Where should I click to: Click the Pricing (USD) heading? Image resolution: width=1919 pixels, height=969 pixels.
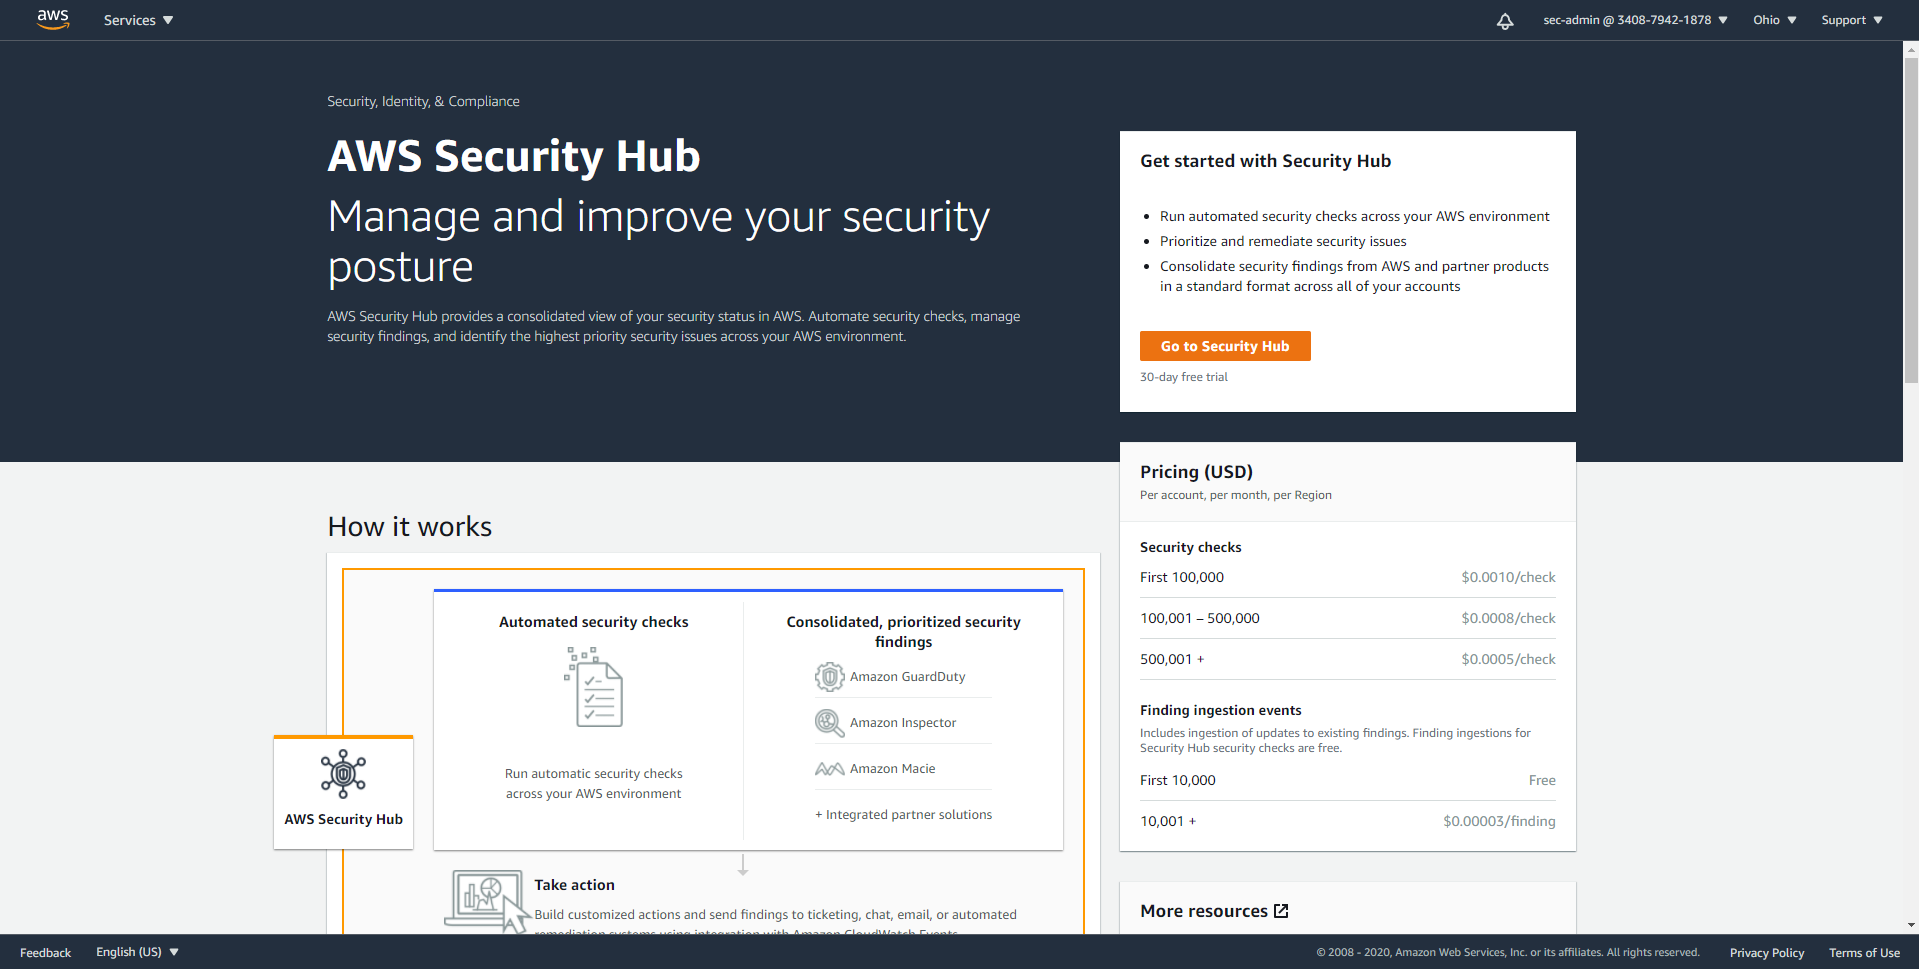1196,472
